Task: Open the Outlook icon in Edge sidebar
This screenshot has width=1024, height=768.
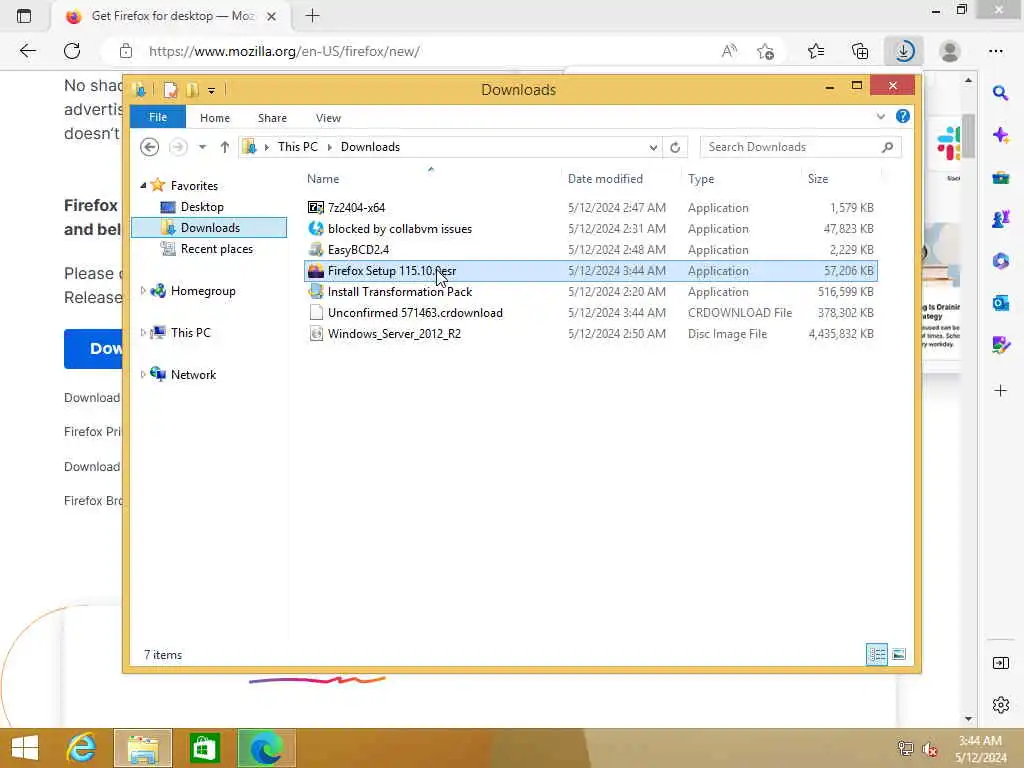Action: 1000,303
